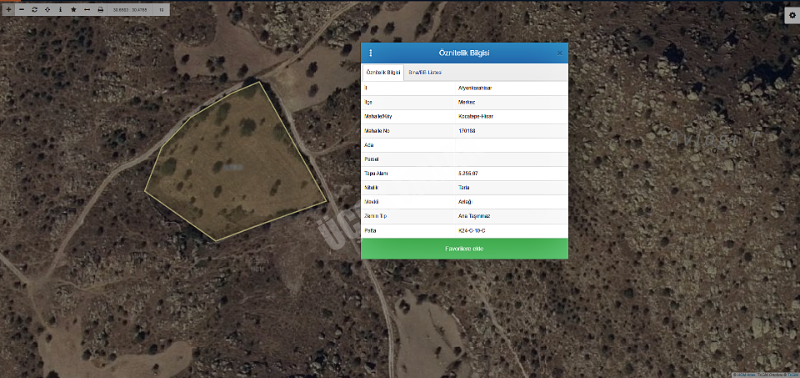The width and height of the screenshot is (800, 378).
Task: Open the panel's three-dot menu
Action: click(370, 53)
